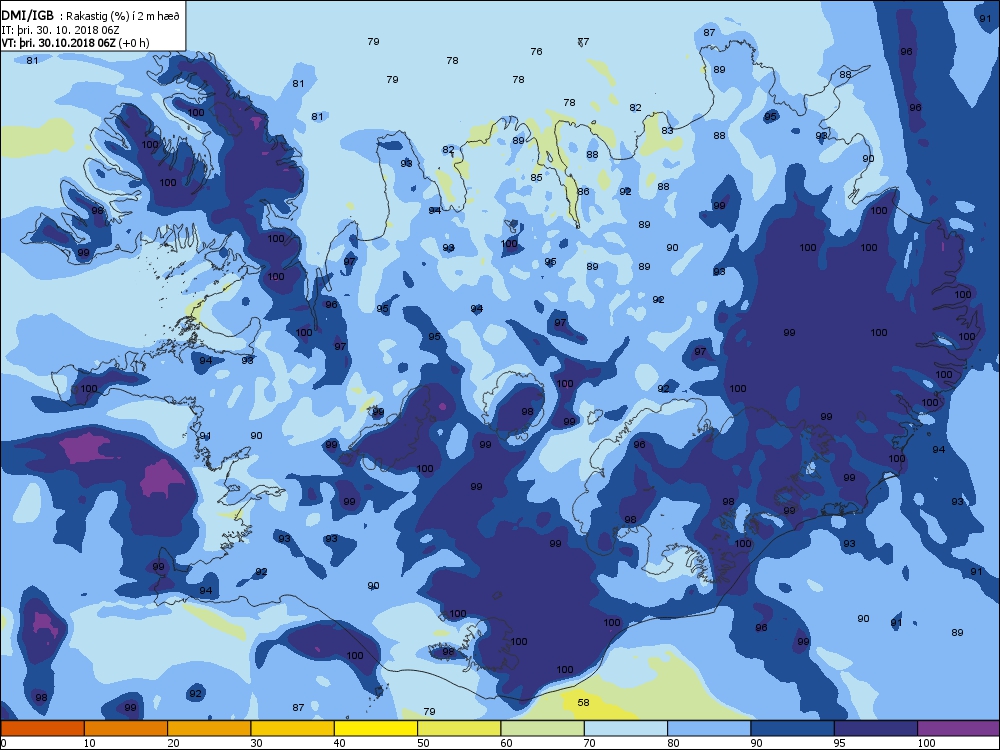
Task: Click the navy 95–100 legend swatch
Action: 876,728
